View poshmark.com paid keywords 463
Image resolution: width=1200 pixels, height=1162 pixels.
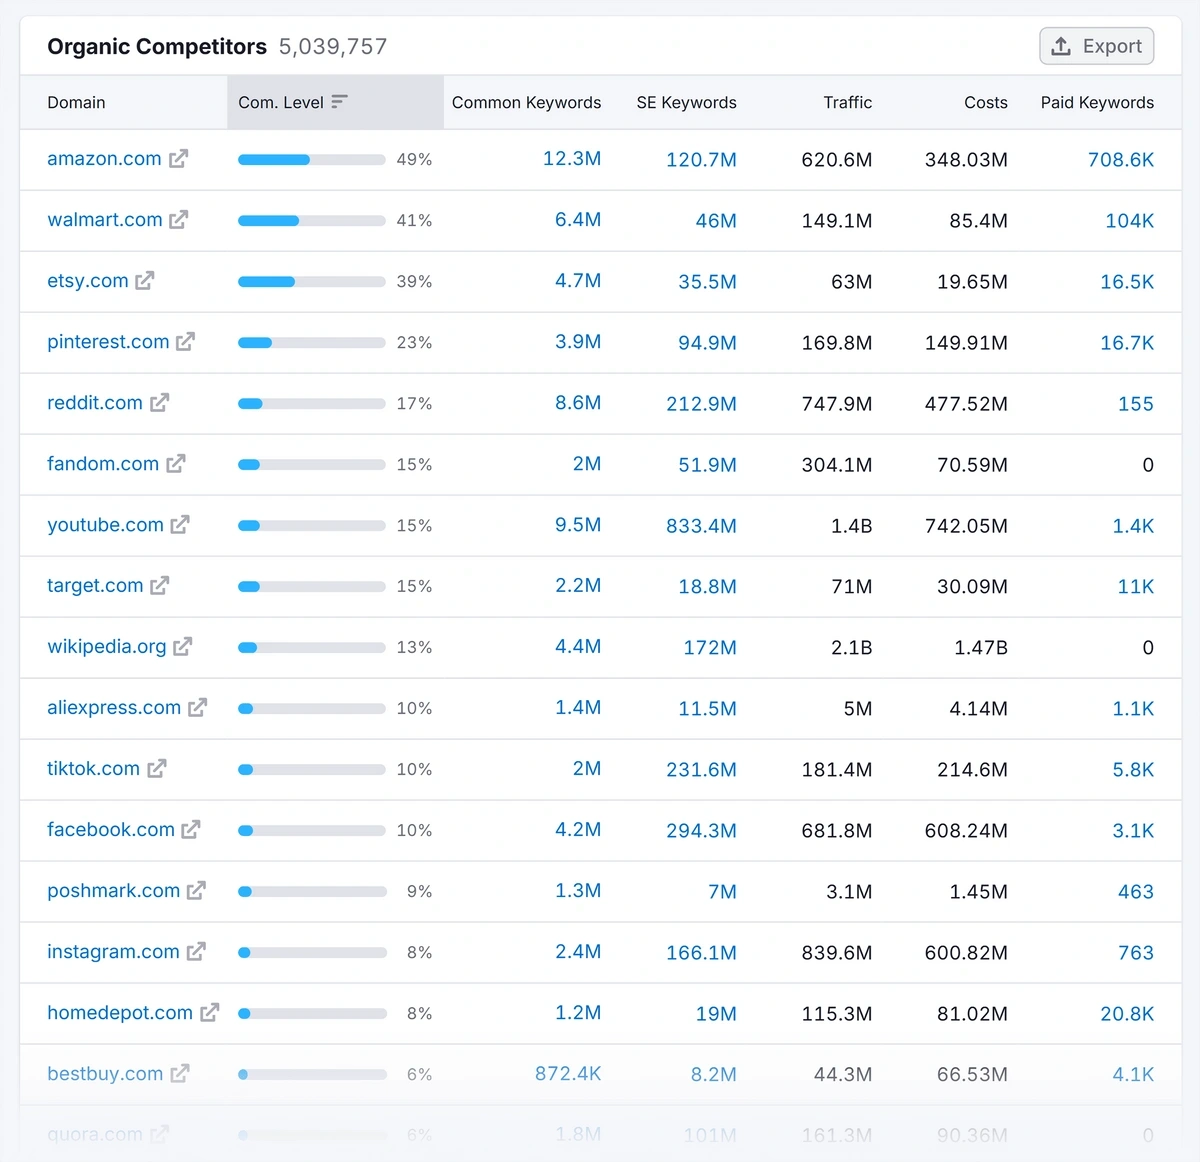pos(1136,892)
